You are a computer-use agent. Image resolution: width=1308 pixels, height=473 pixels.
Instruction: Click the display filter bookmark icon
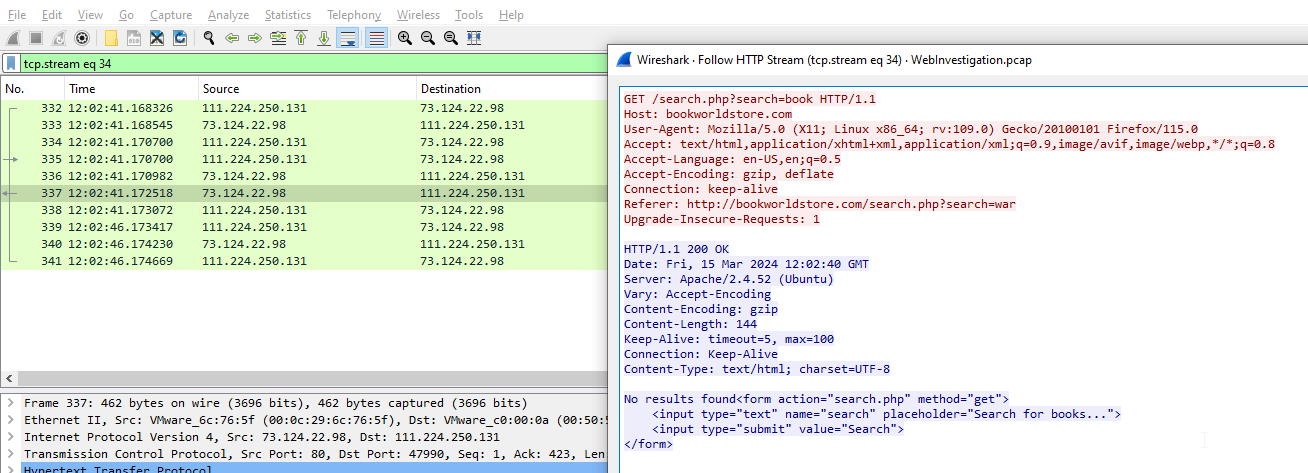click(11, 64)
